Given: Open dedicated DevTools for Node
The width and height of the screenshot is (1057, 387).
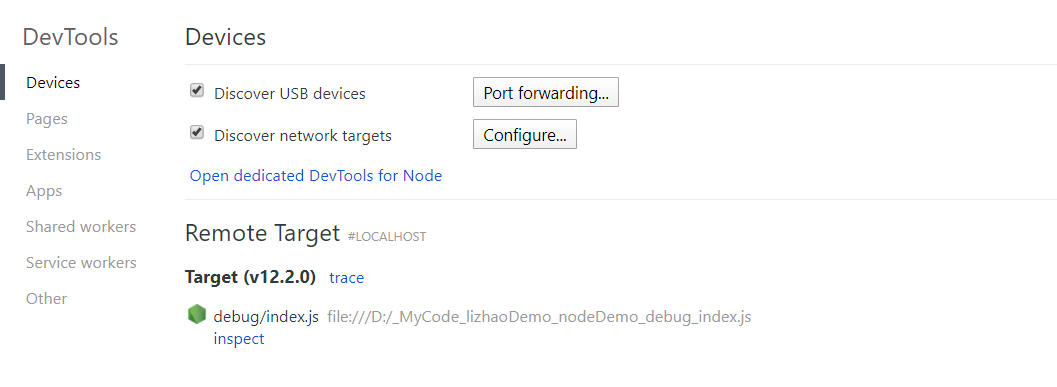Looking at the screenshot, I should pos(315,176).
